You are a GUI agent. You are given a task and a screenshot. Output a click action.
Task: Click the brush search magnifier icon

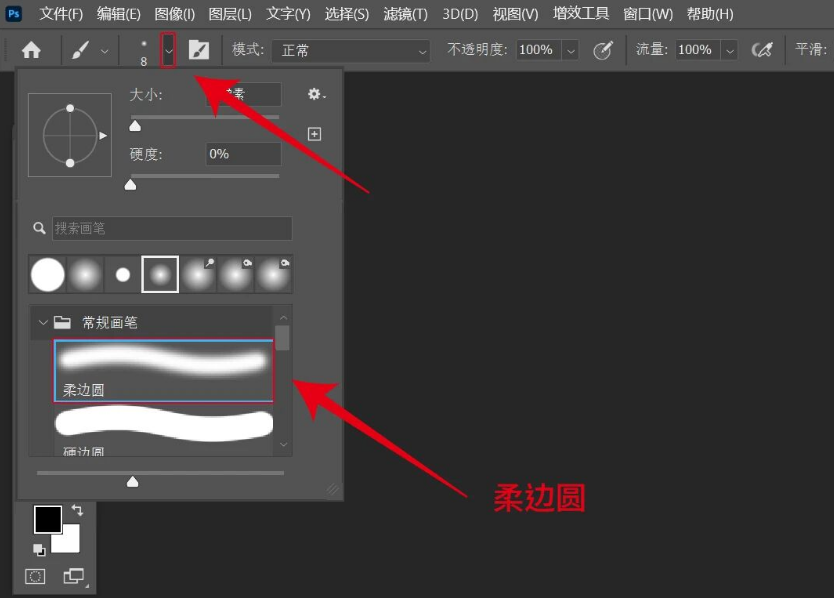(39, 228)
